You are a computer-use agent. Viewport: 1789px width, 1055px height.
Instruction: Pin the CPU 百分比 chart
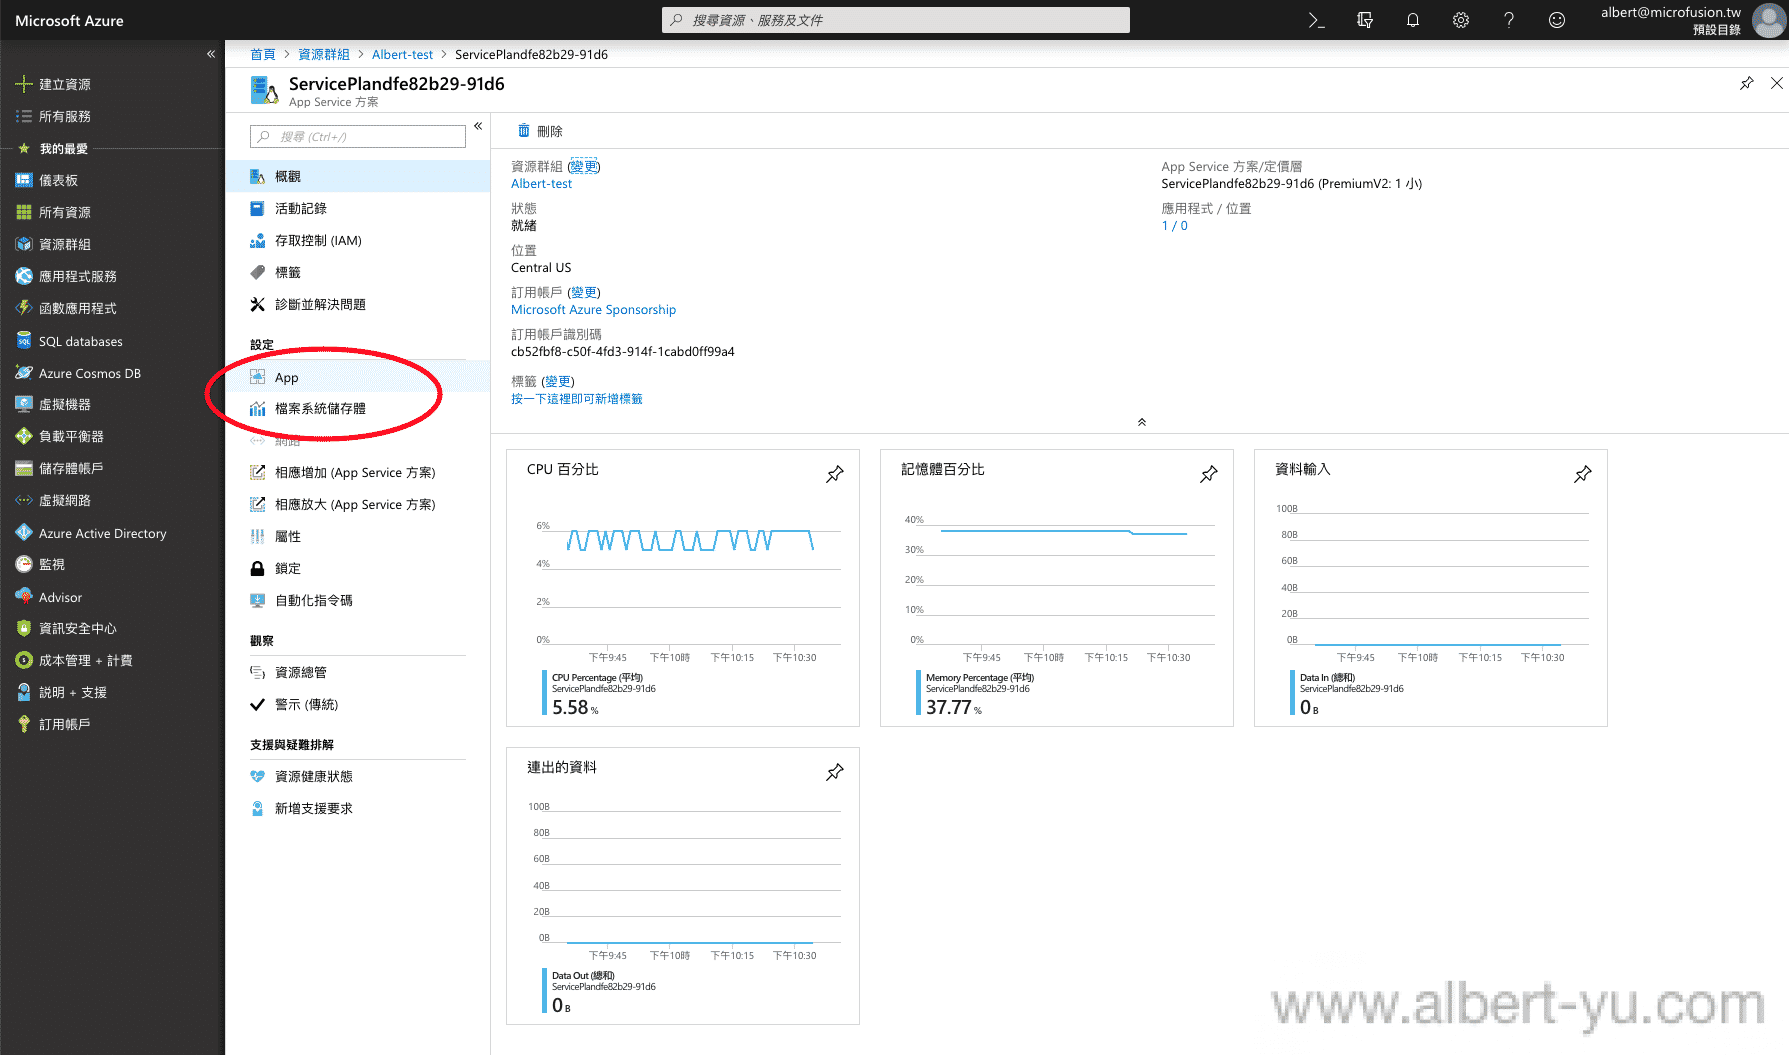click(x=835, y=474)
